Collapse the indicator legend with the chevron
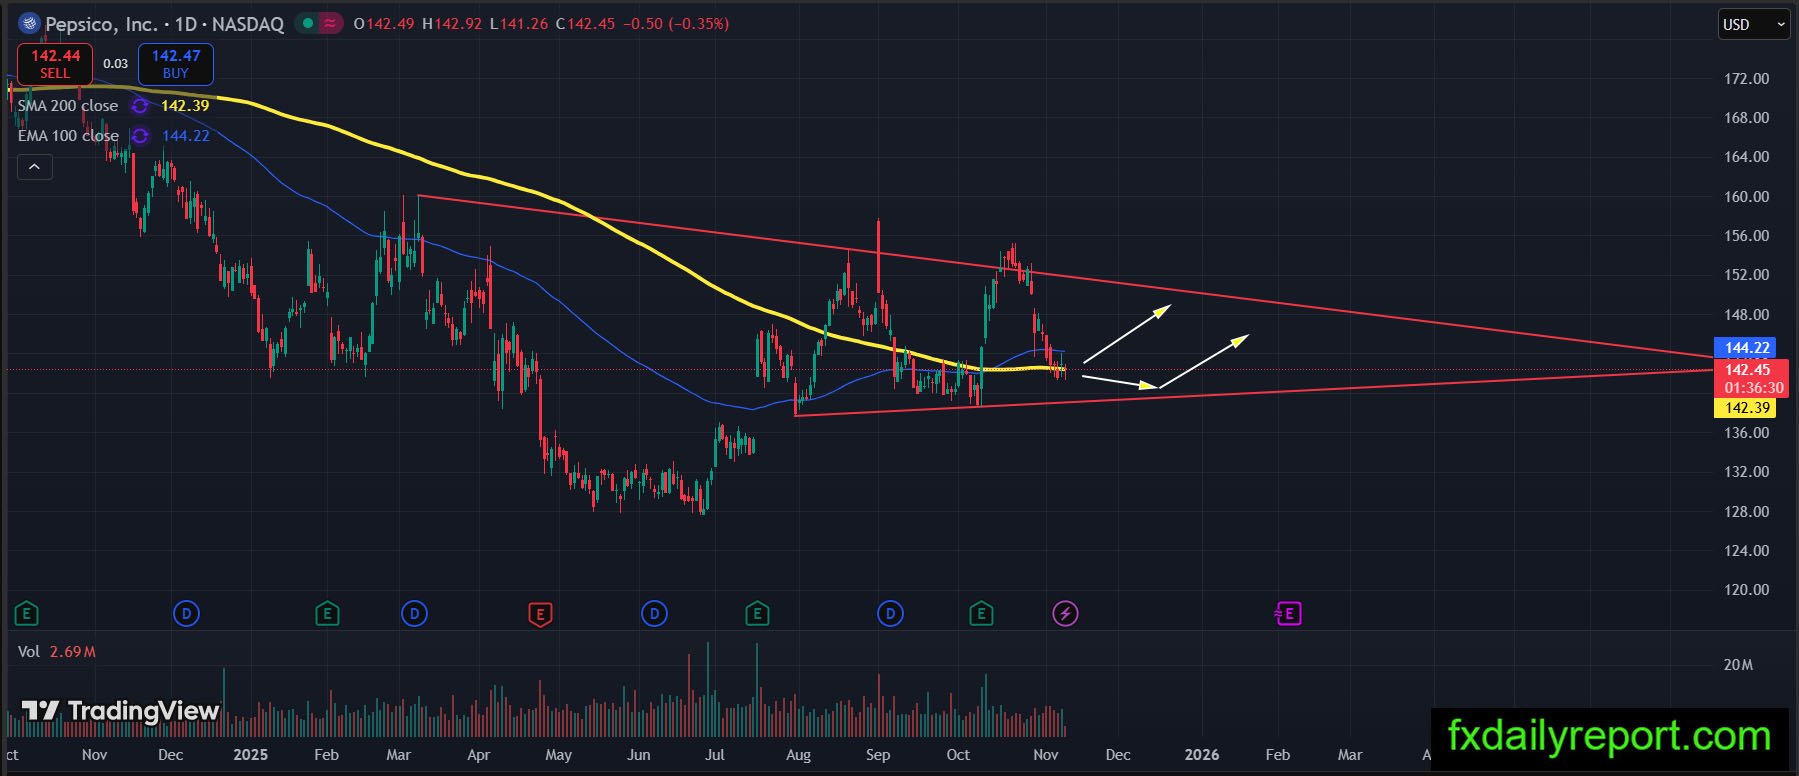The width and height of the screenshot is (1799, 776). (x=34, y=167)
